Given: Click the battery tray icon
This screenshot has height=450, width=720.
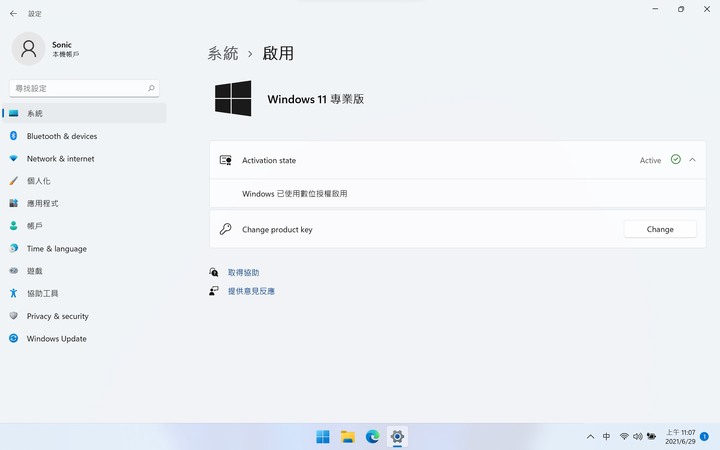Looking at the screenshot, I should pyautogui.click(x=651, y=436).
